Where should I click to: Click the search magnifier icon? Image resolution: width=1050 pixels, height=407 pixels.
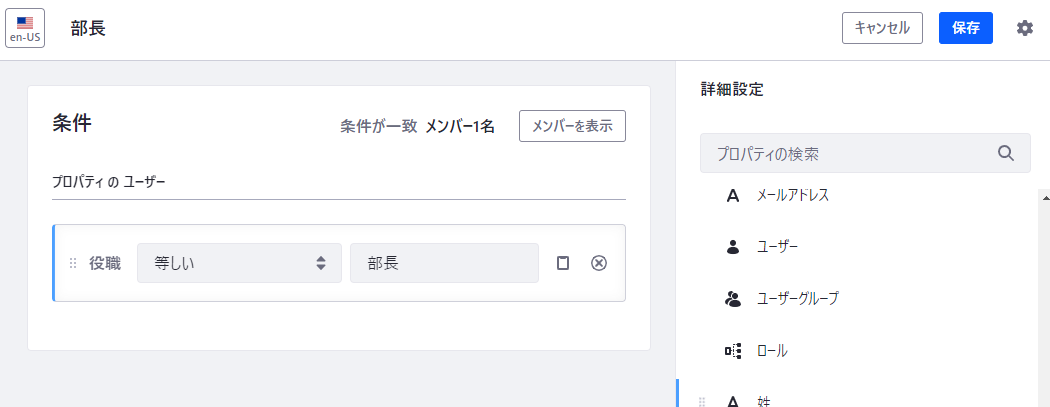pyautogui.click(x=1006, y=154)
